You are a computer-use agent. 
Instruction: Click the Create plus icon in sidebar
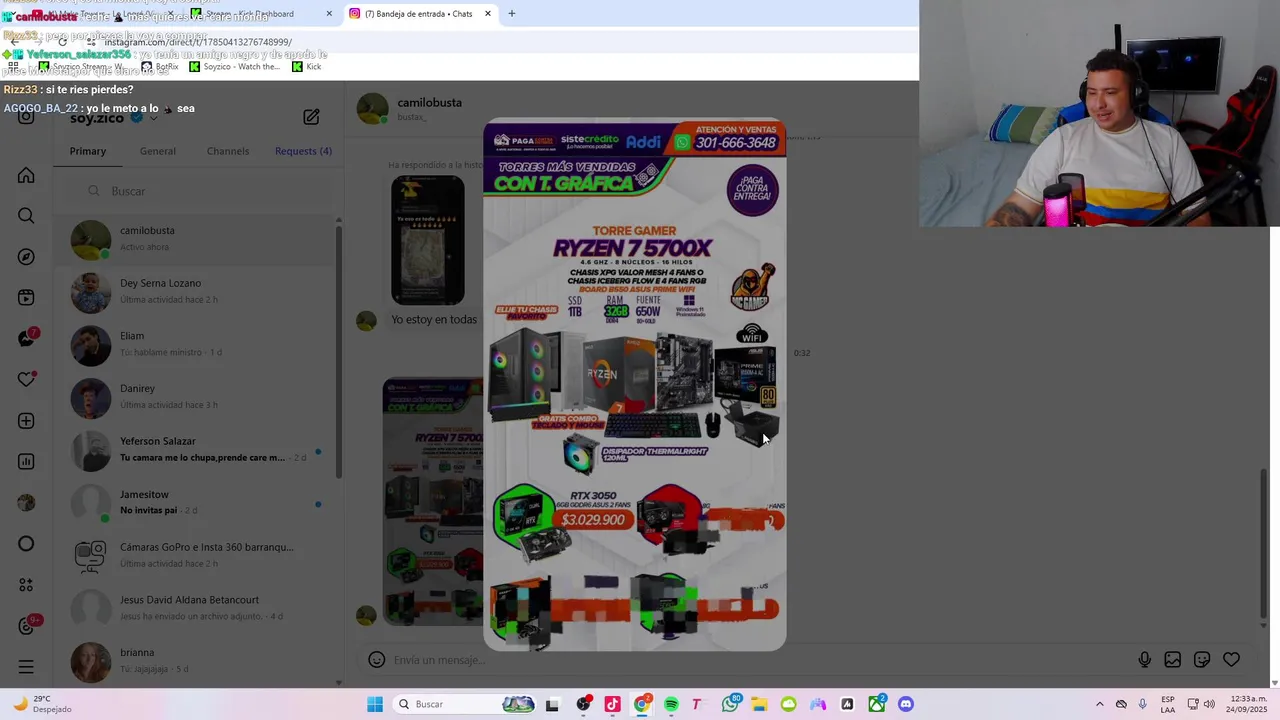coord(26,421)
